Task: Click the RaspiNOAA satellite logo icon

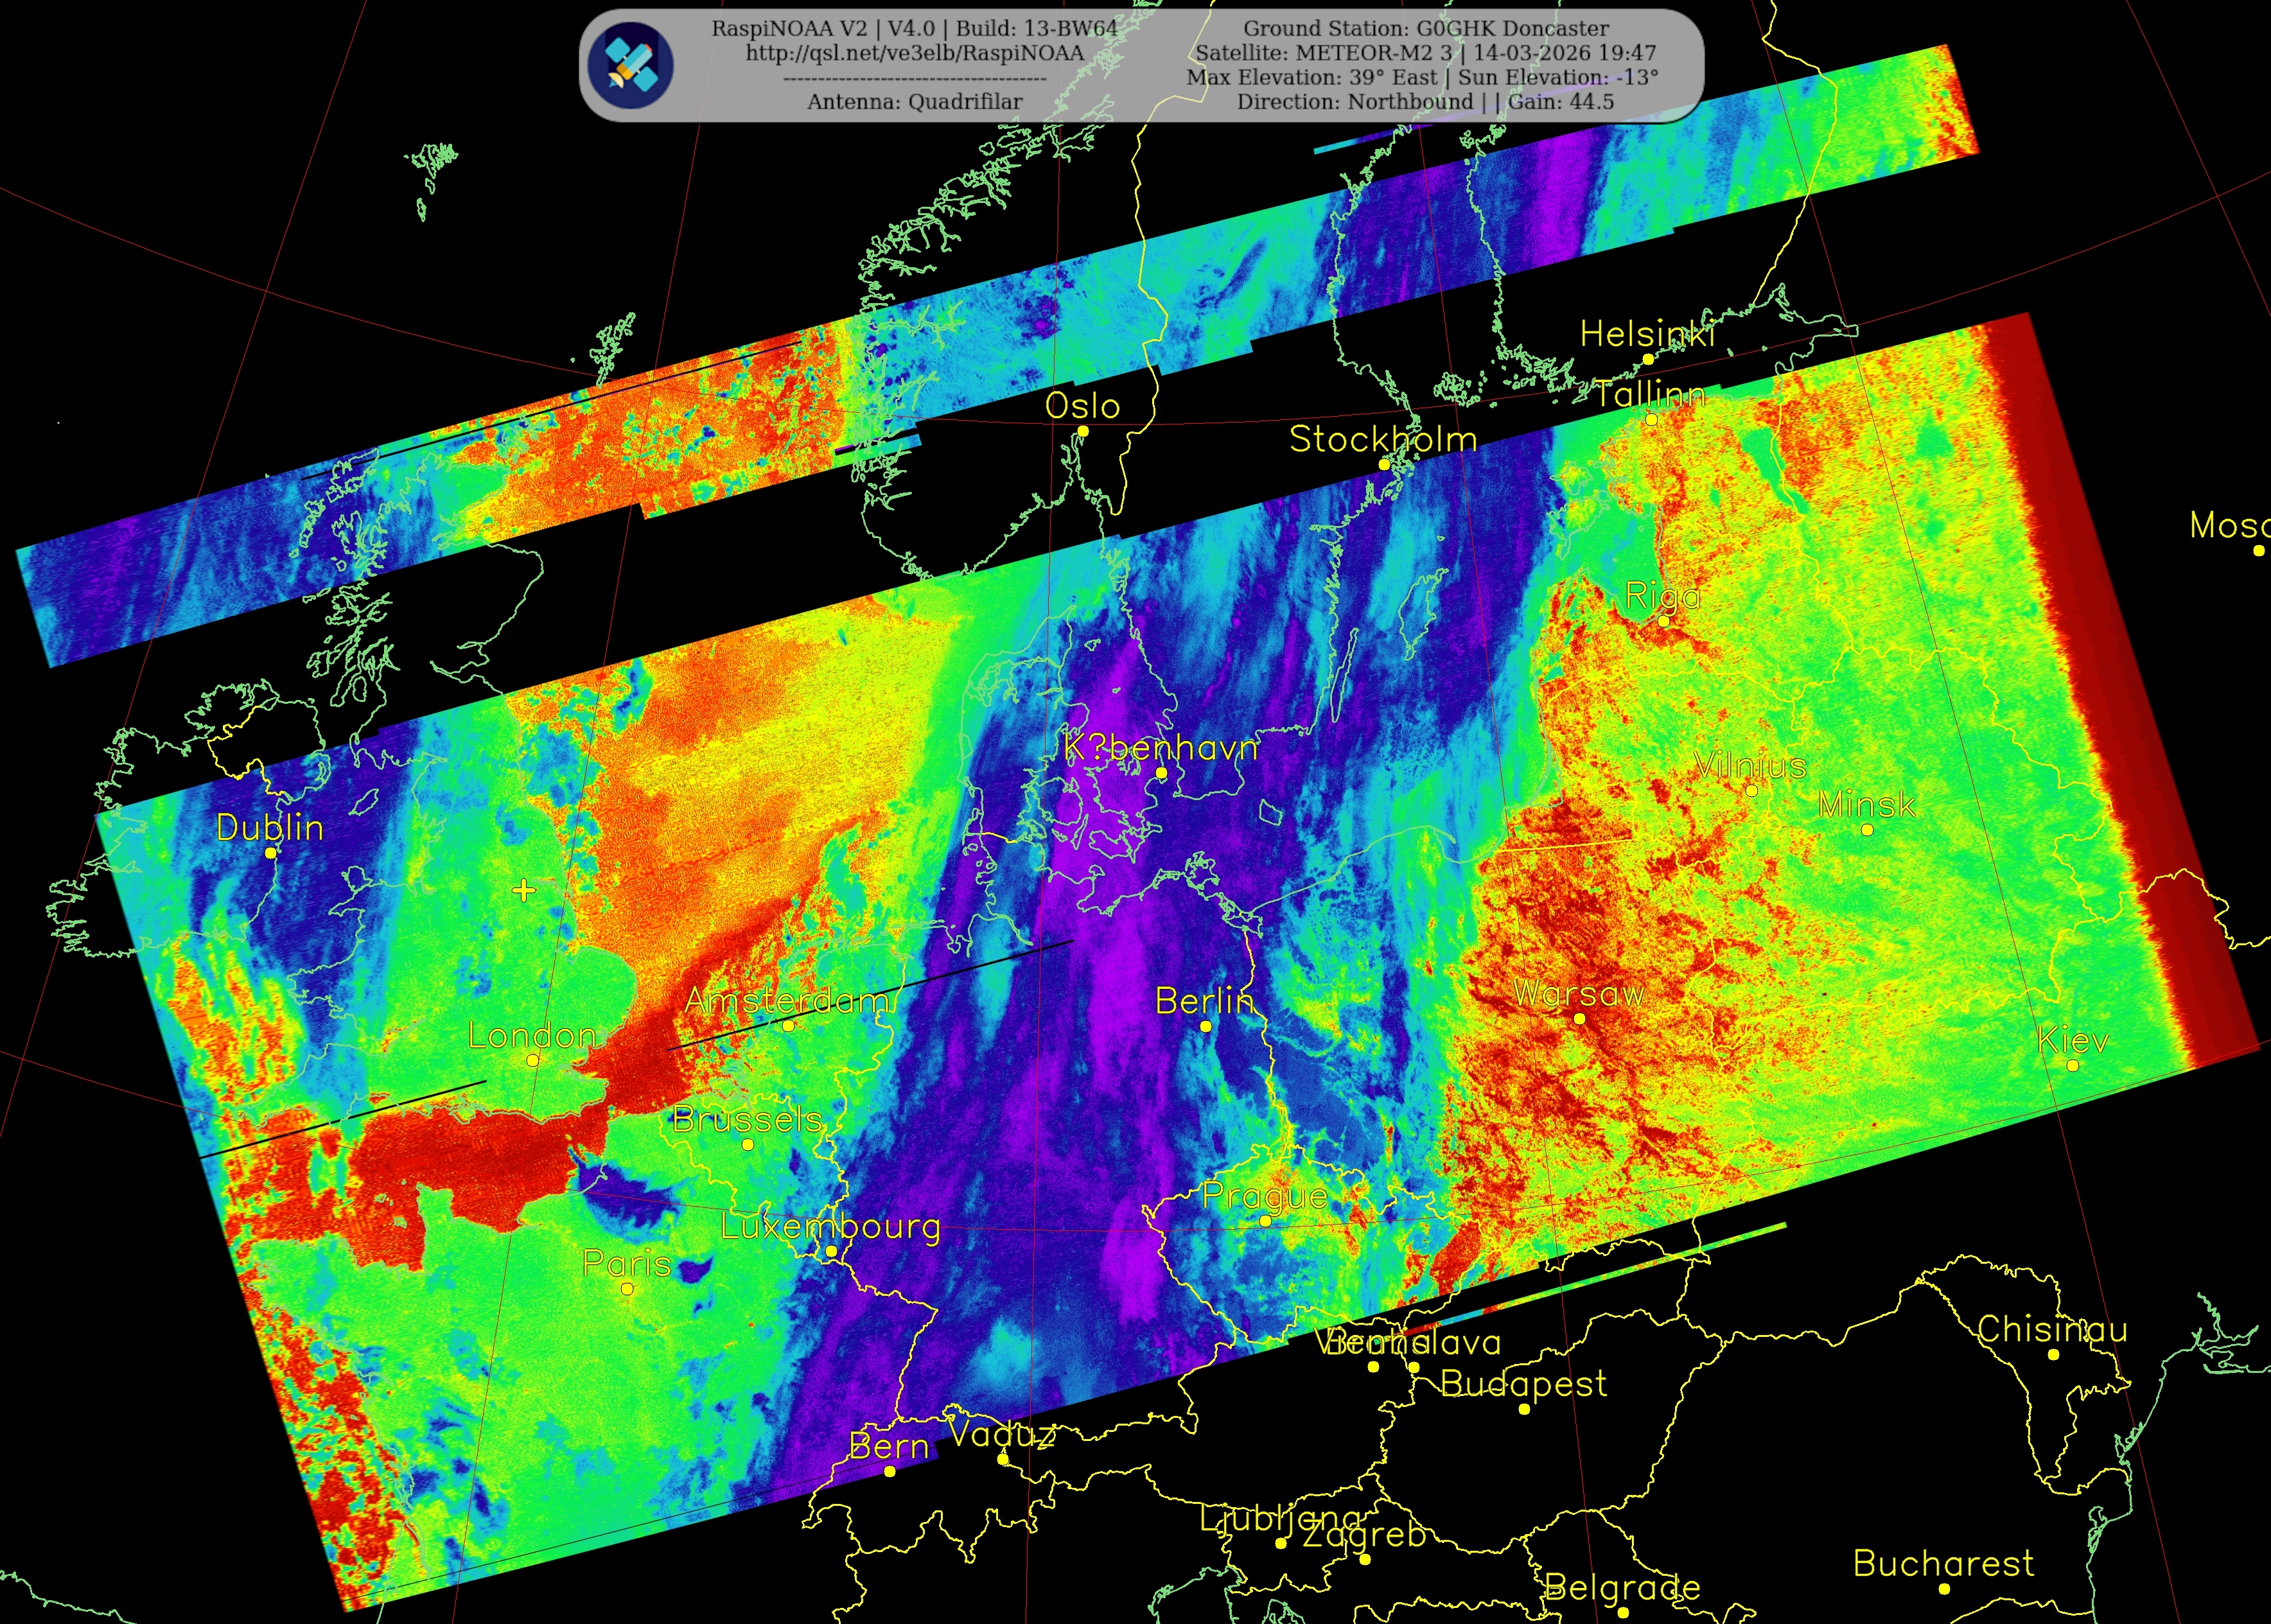Action: (630, 65)
